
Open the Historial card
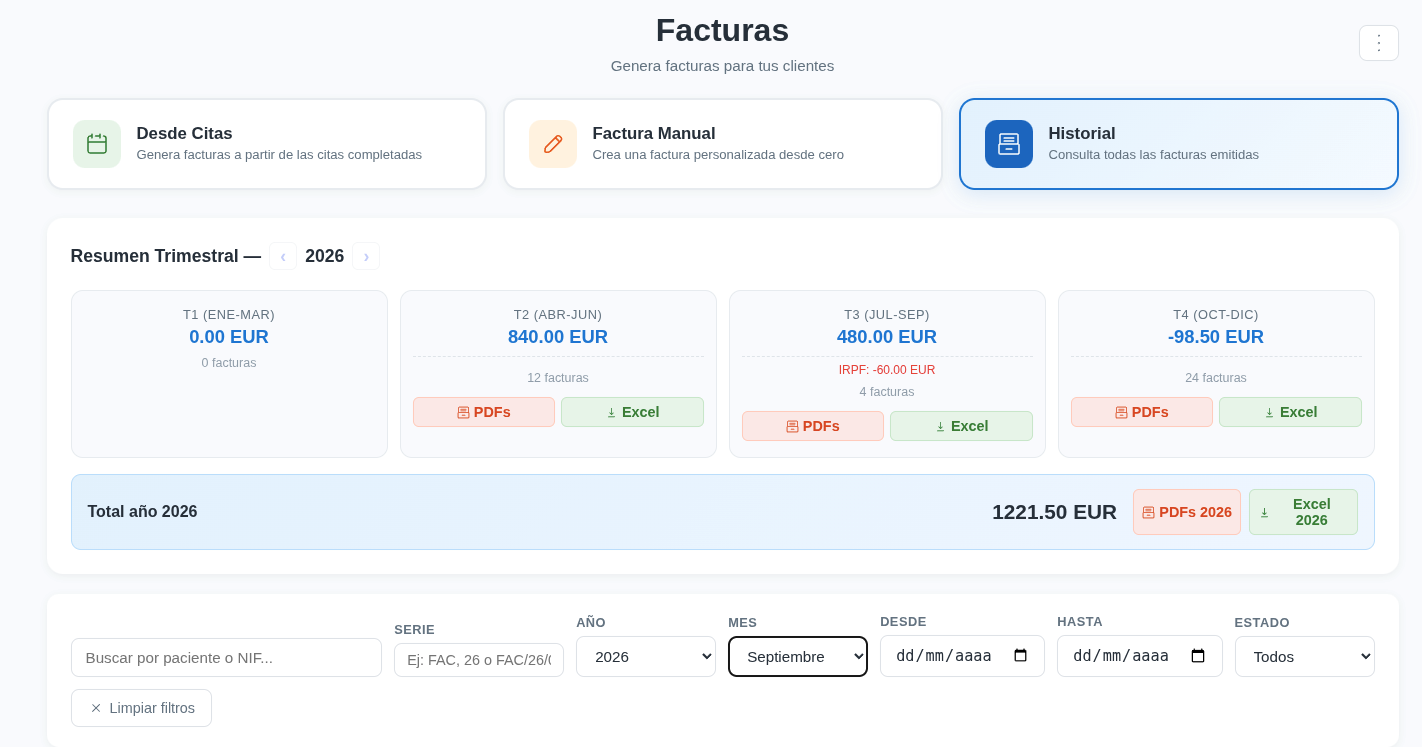[x=1179, y=144]
